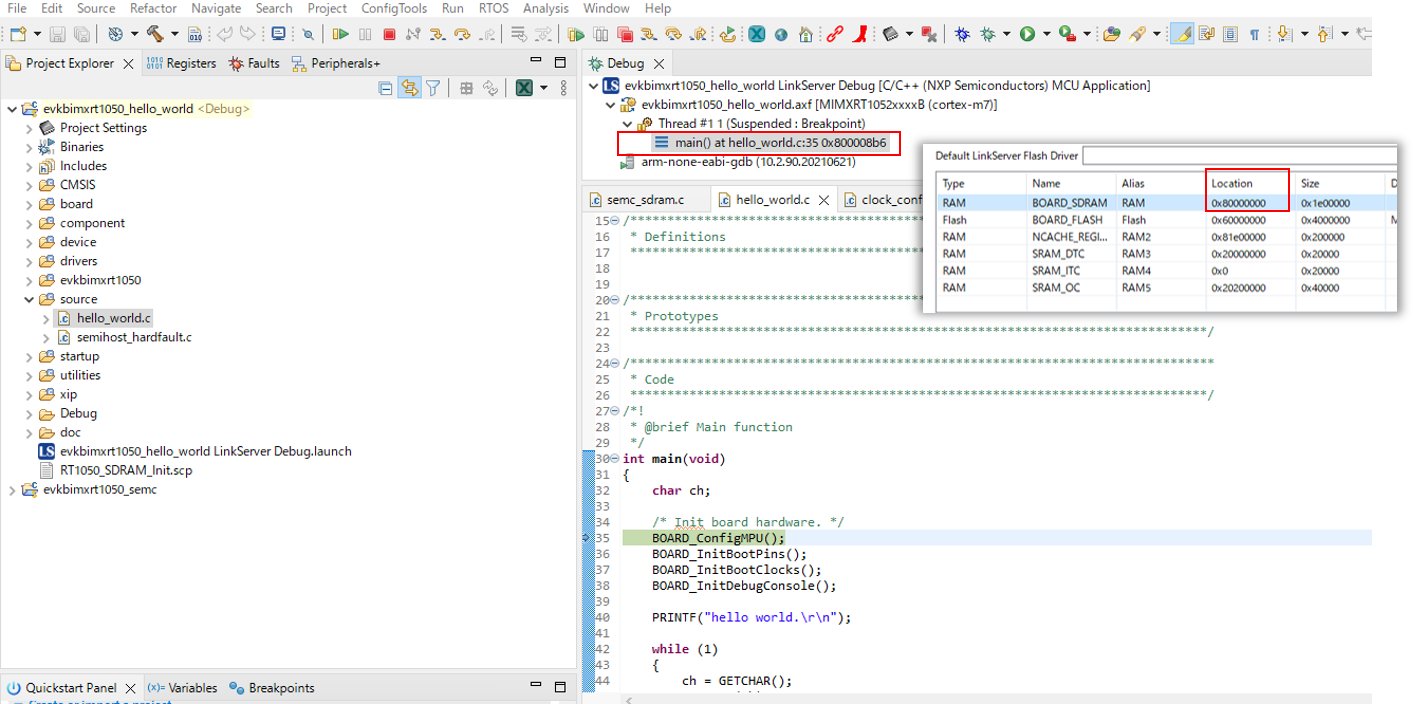Click the Location column header

click(1232, 183)
